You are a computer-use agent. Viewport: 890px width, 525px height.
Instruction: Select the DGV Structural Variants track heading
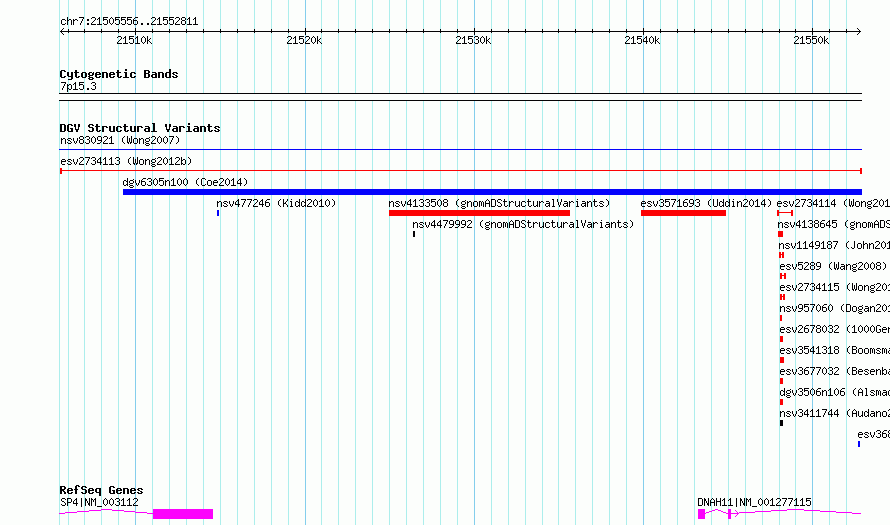[x=140, y=128]
